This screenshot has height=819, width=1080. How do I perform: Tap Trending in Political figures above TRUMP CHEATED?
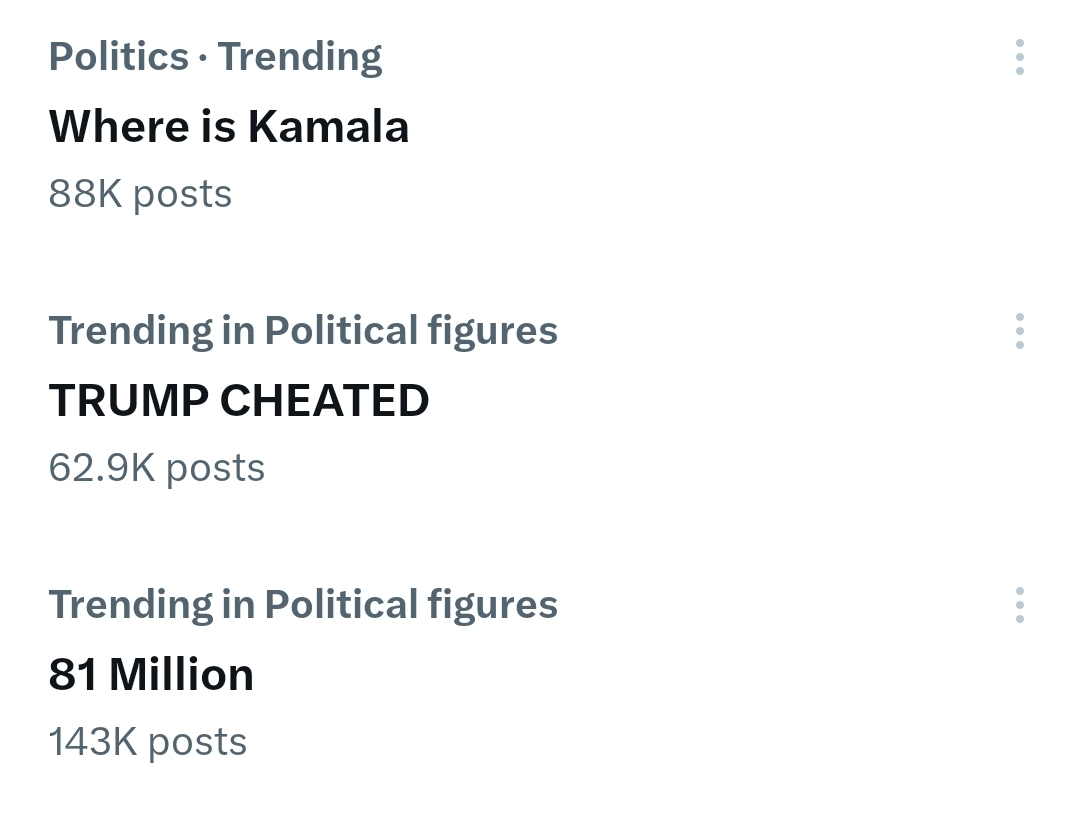(303, 331)
